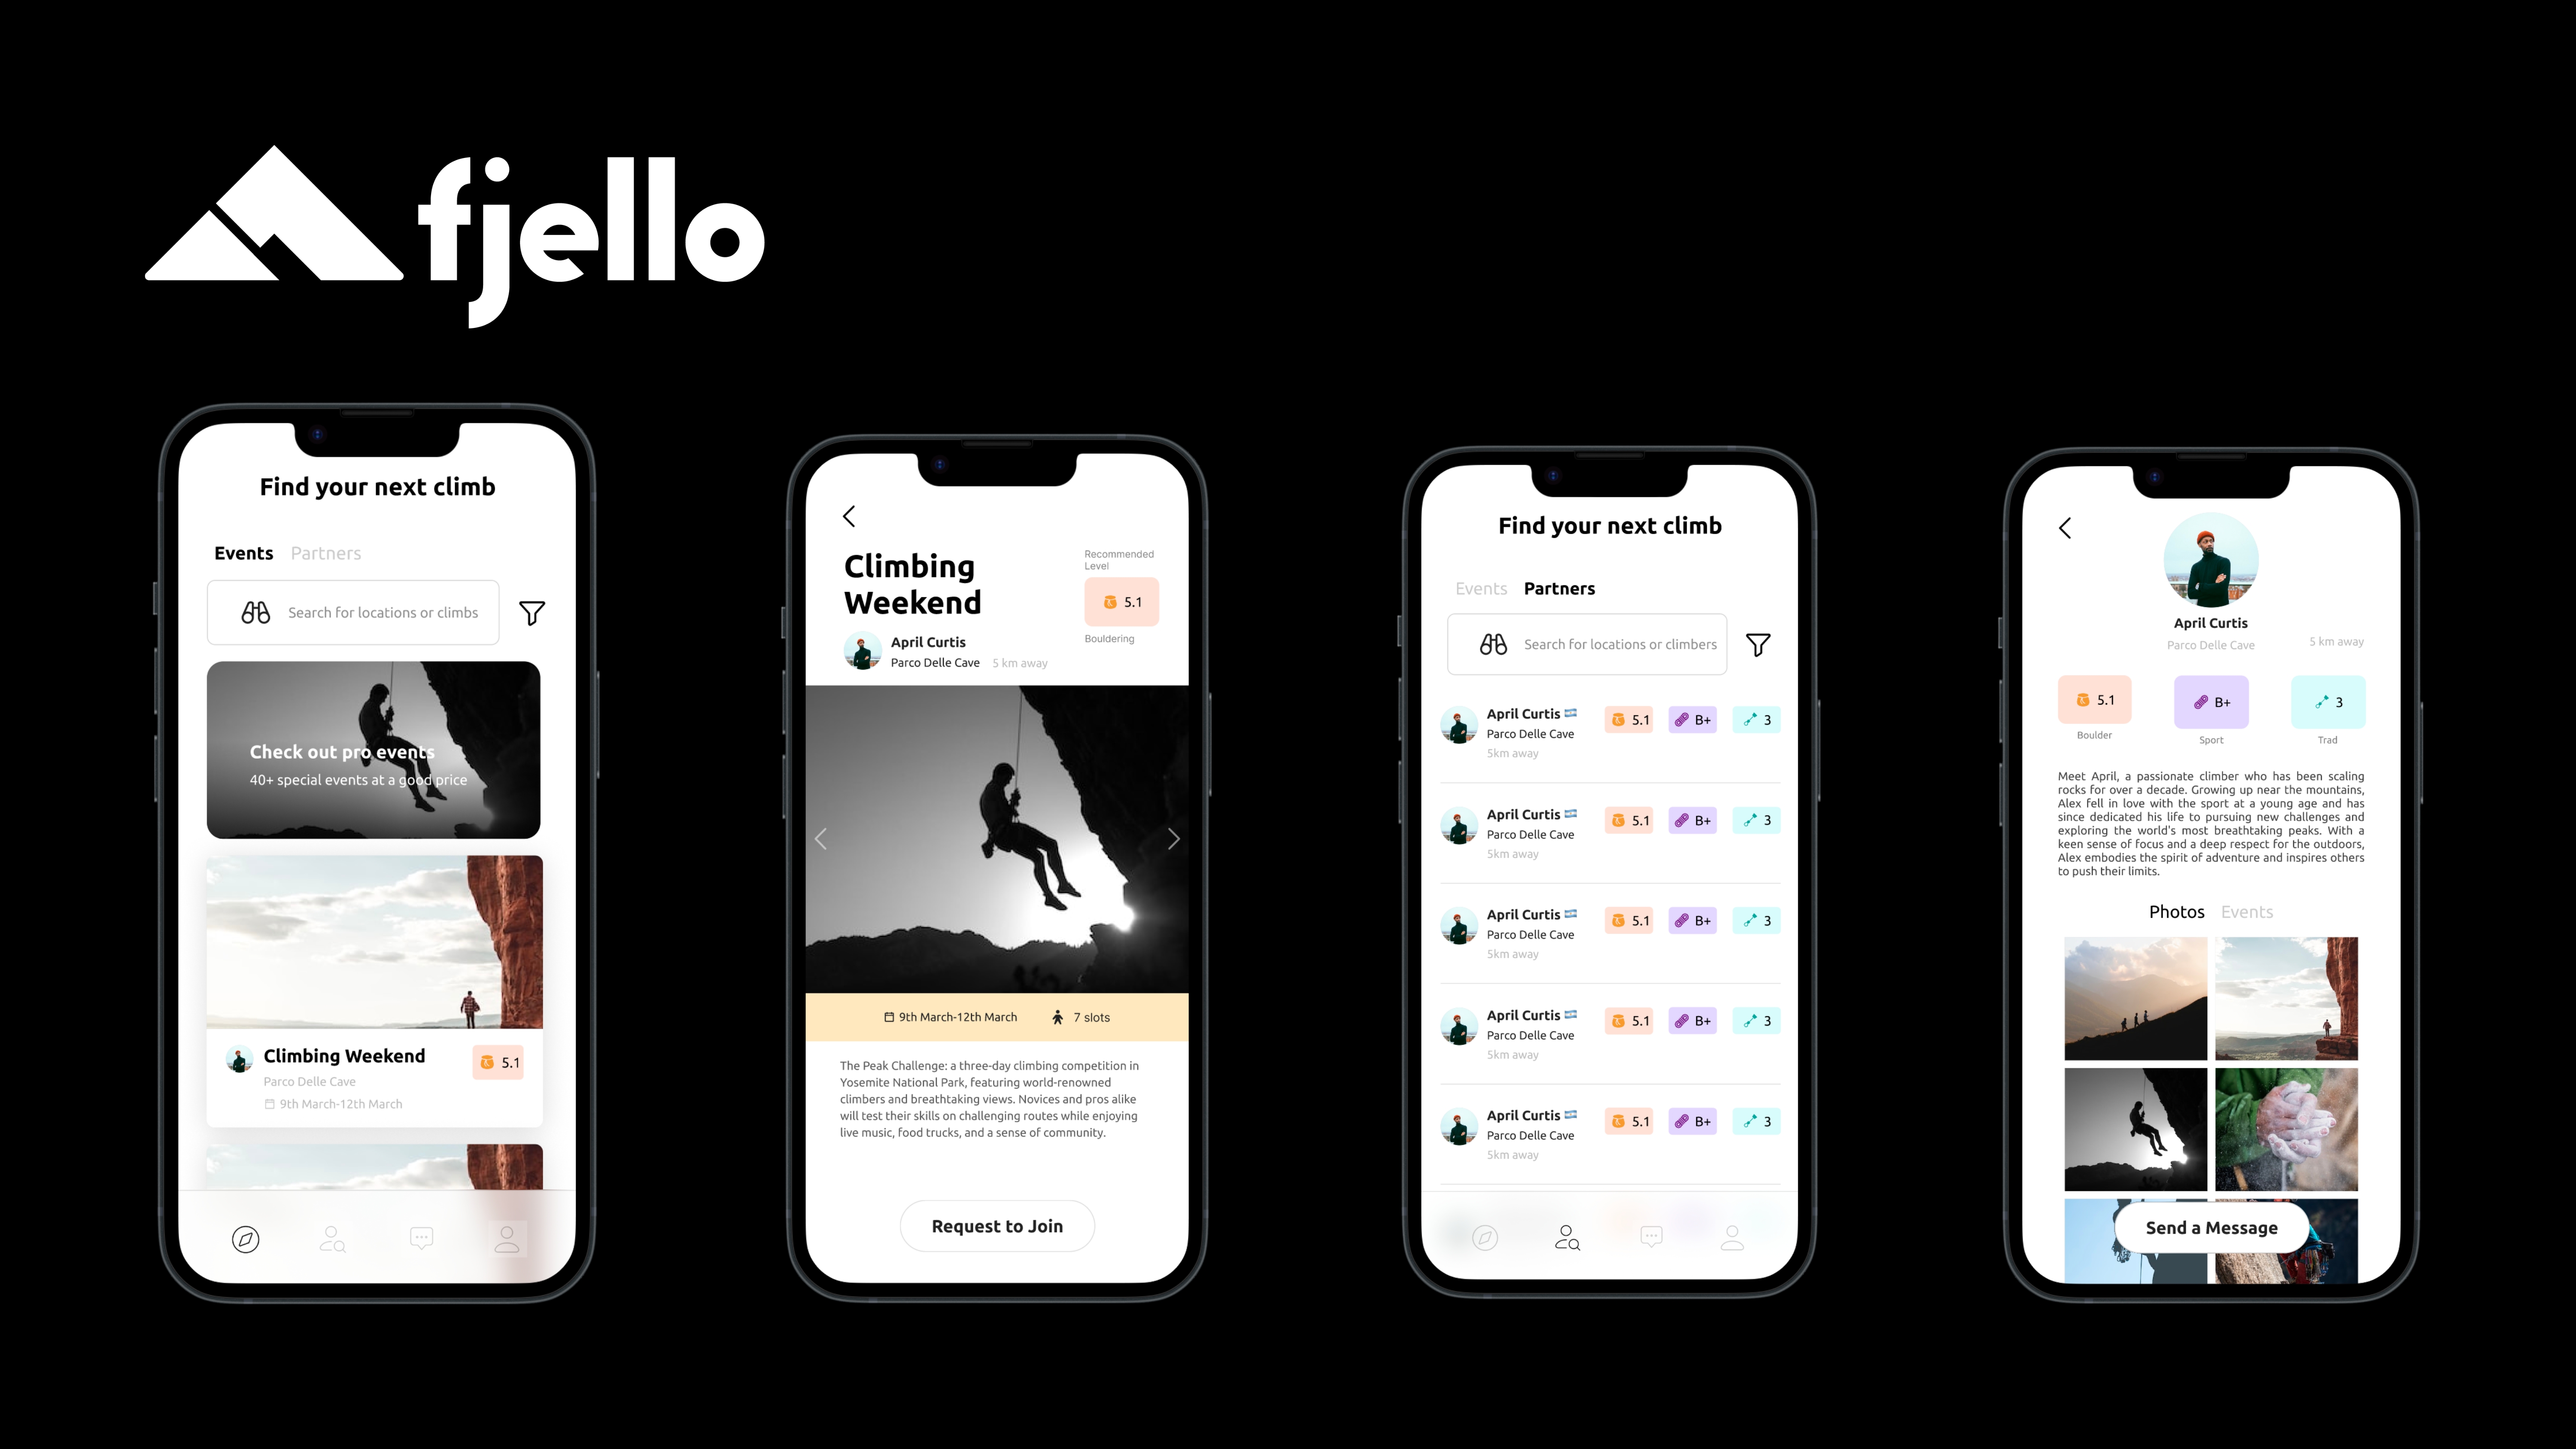Tap the binoculars search icon on Partners tab
Image resolution: width=2576 pixels, height=1449 pixels.
pyautogui.click(x=1493, y=642)
